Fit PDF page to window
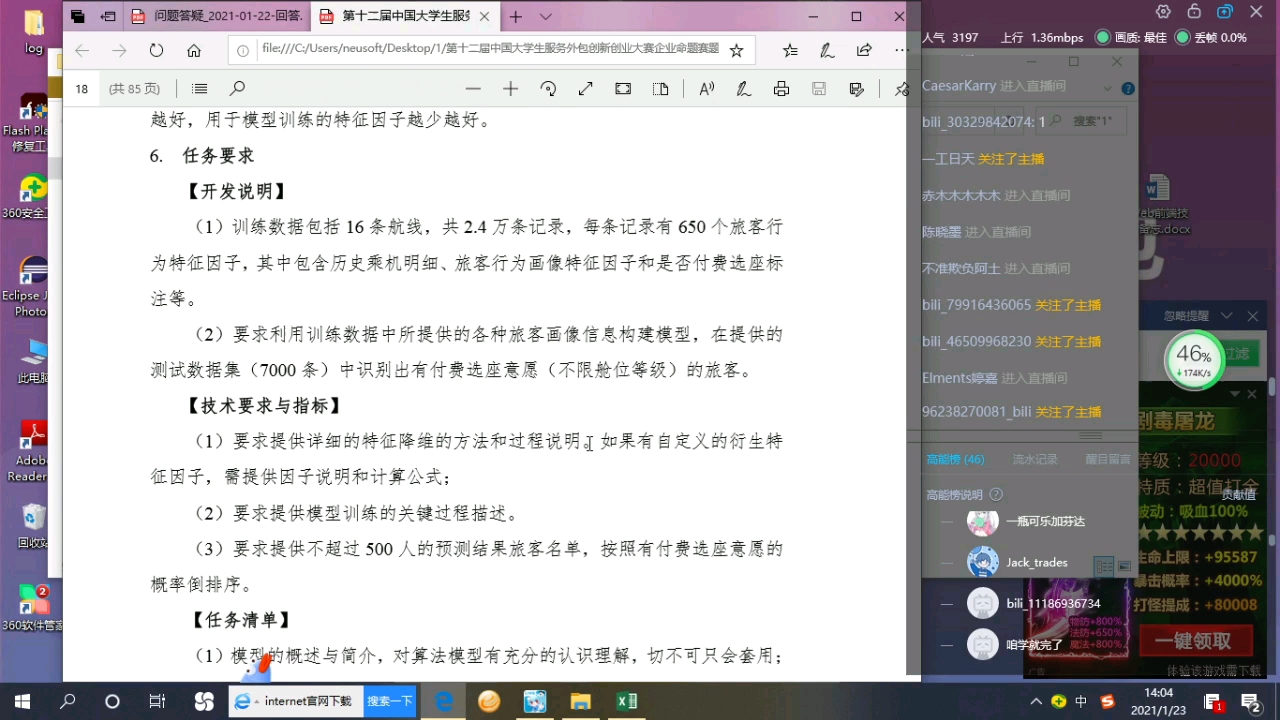 (x=623, y=89)
